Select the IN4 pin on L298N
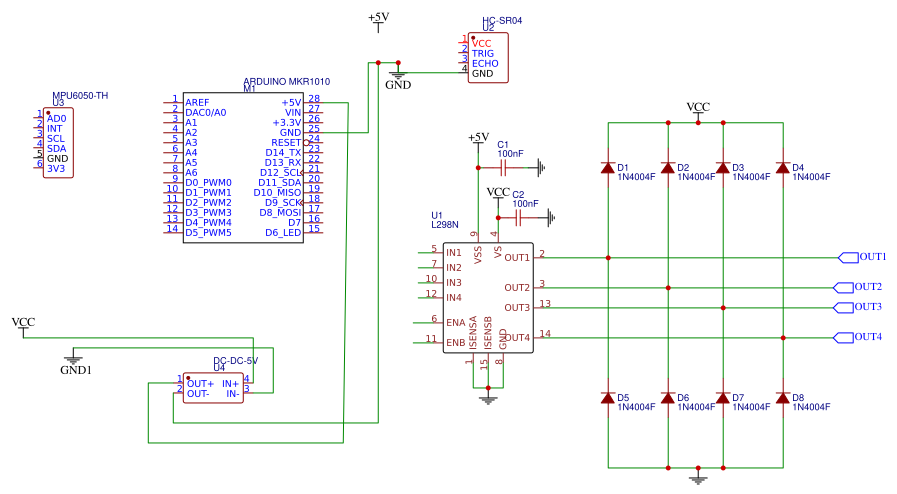 pyautogui.click(x=454, y=297)
